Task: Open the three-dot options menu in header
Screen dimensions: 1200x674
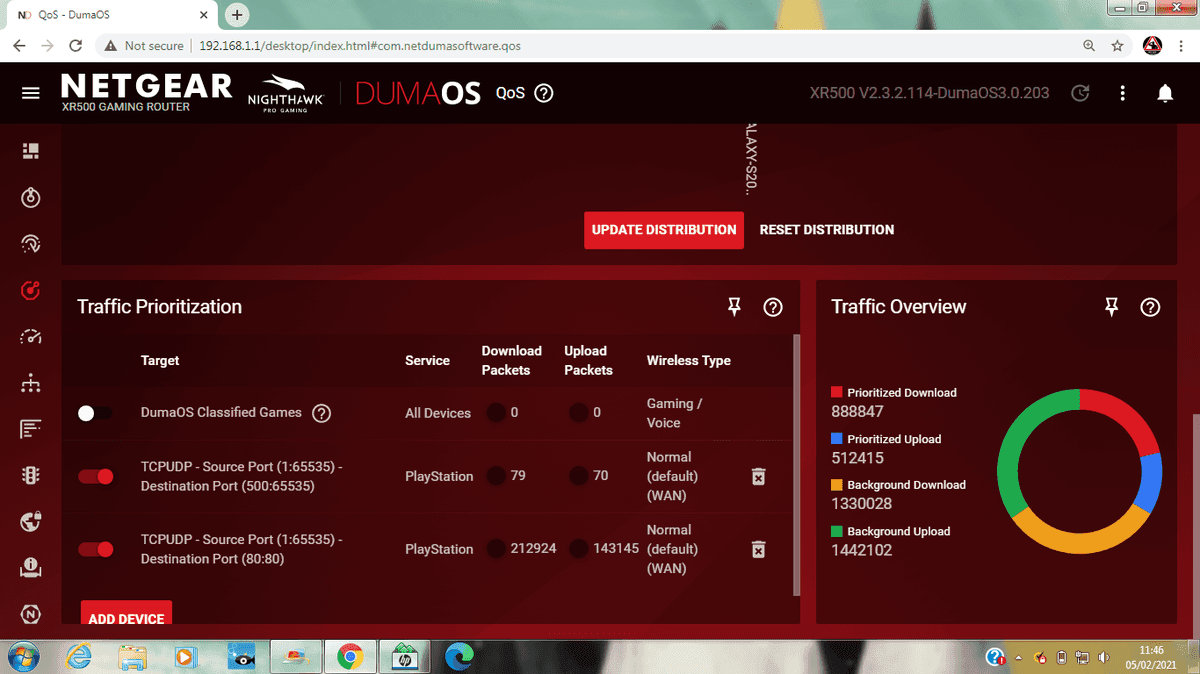Action: click(1123, 93)
